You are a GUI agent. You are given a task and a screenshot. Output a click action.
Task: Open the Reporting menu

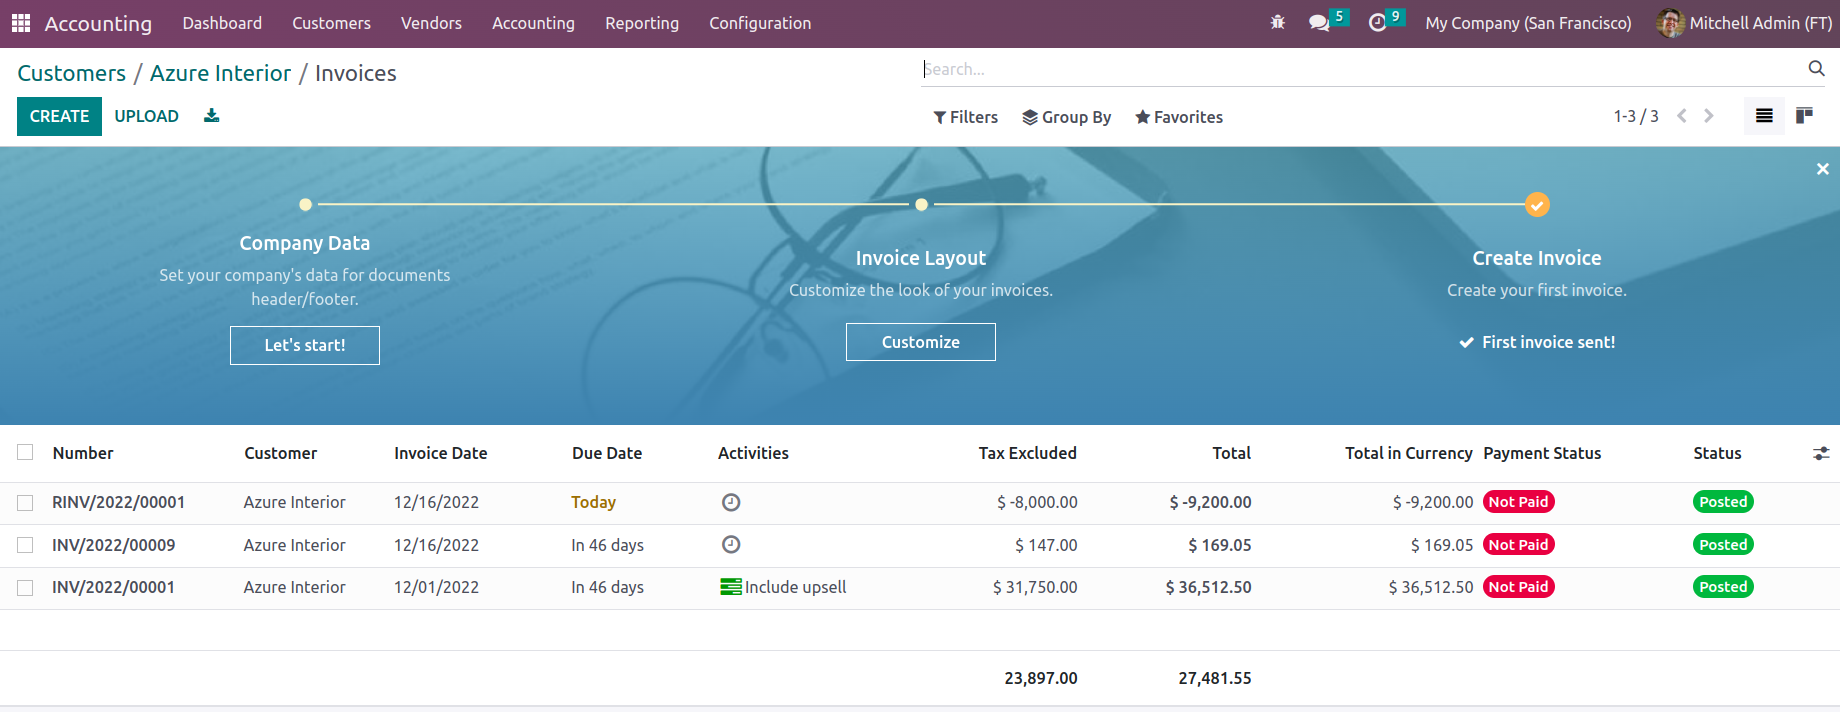[642, 23]
